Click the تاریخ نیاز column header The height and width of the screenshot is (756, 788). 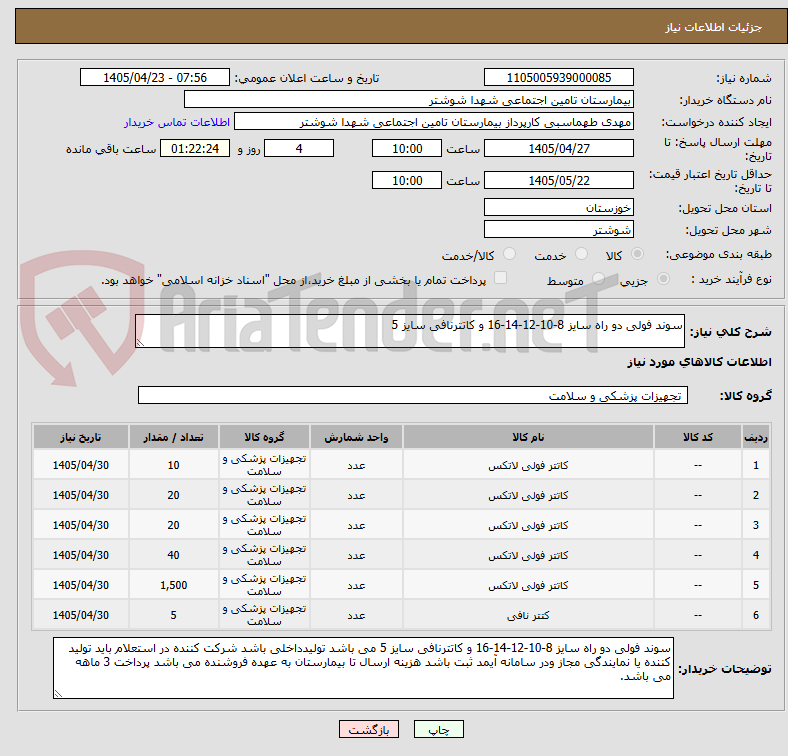pos(81,437)
